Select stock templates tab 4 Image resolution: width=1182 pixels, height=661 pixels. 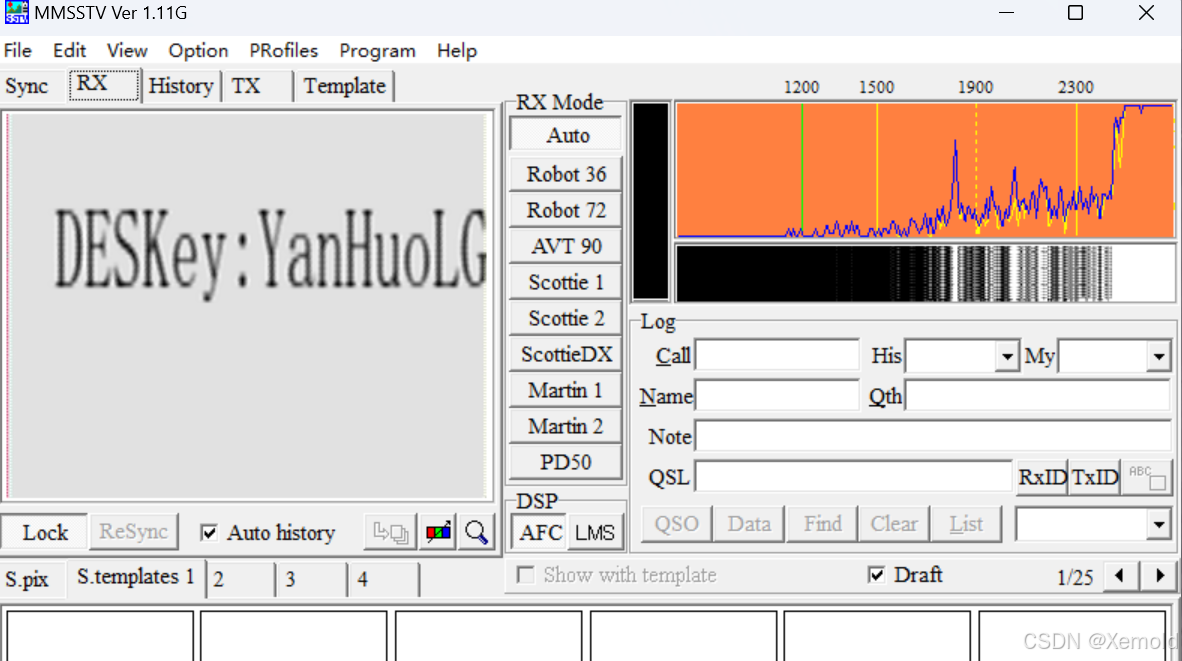tap(383, 580)
